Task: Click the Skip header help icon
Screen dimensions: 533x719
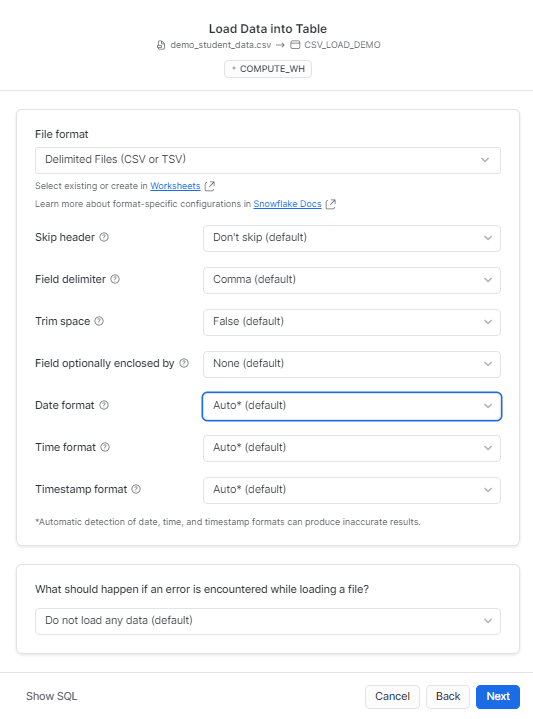Action: [x=104, y=237]
